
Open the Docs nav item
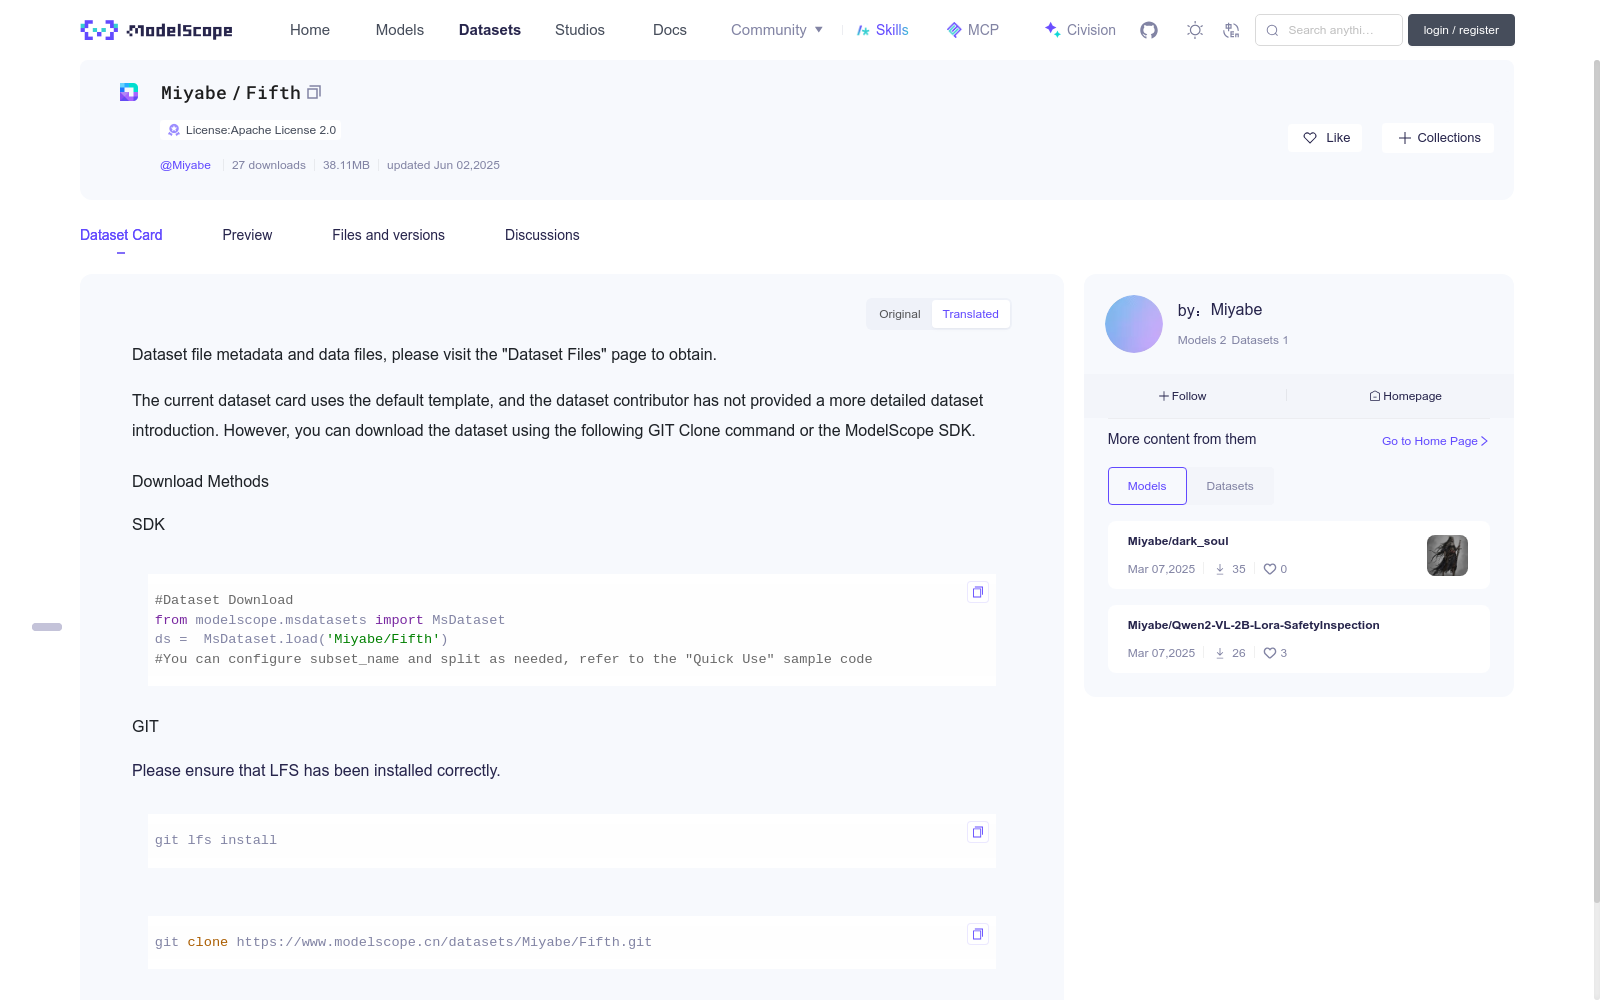(670, 30)
